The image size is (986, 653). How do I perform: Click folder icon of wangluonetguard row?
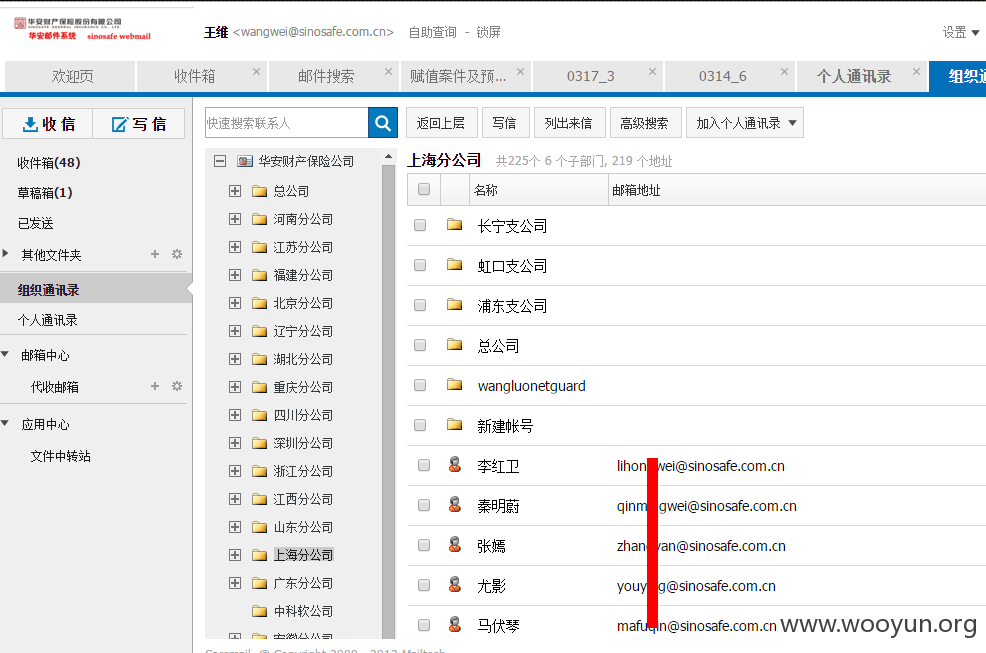pos(455,385)
